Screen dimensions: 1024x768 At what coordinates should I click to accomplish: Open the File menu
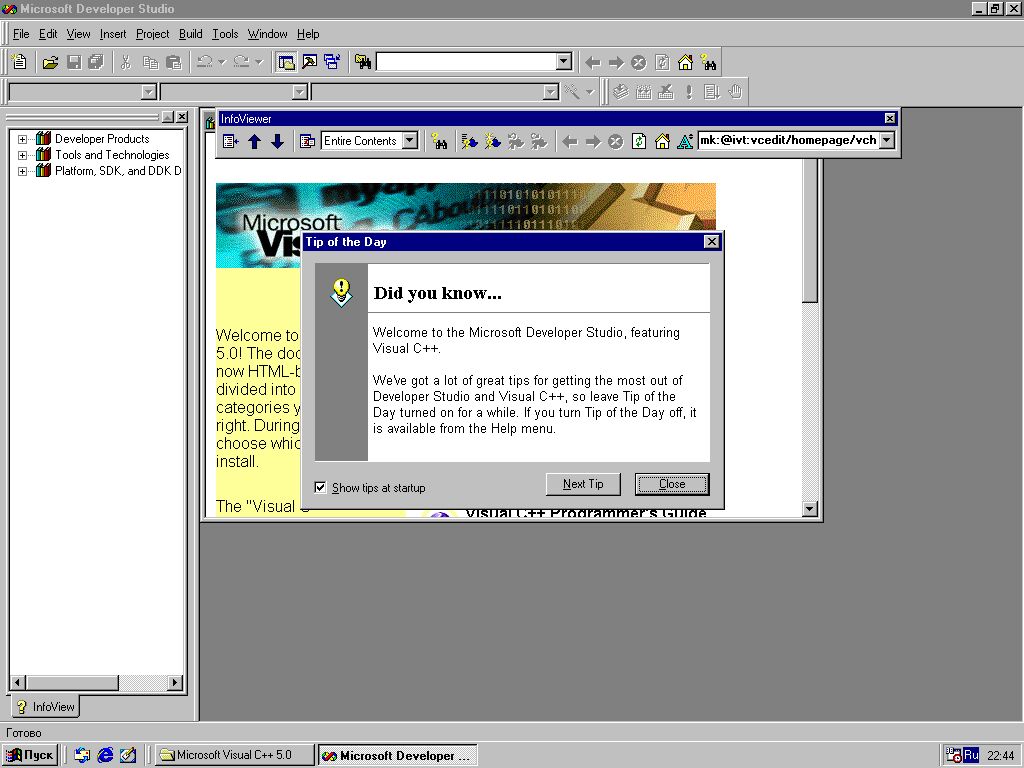[21, 34]
